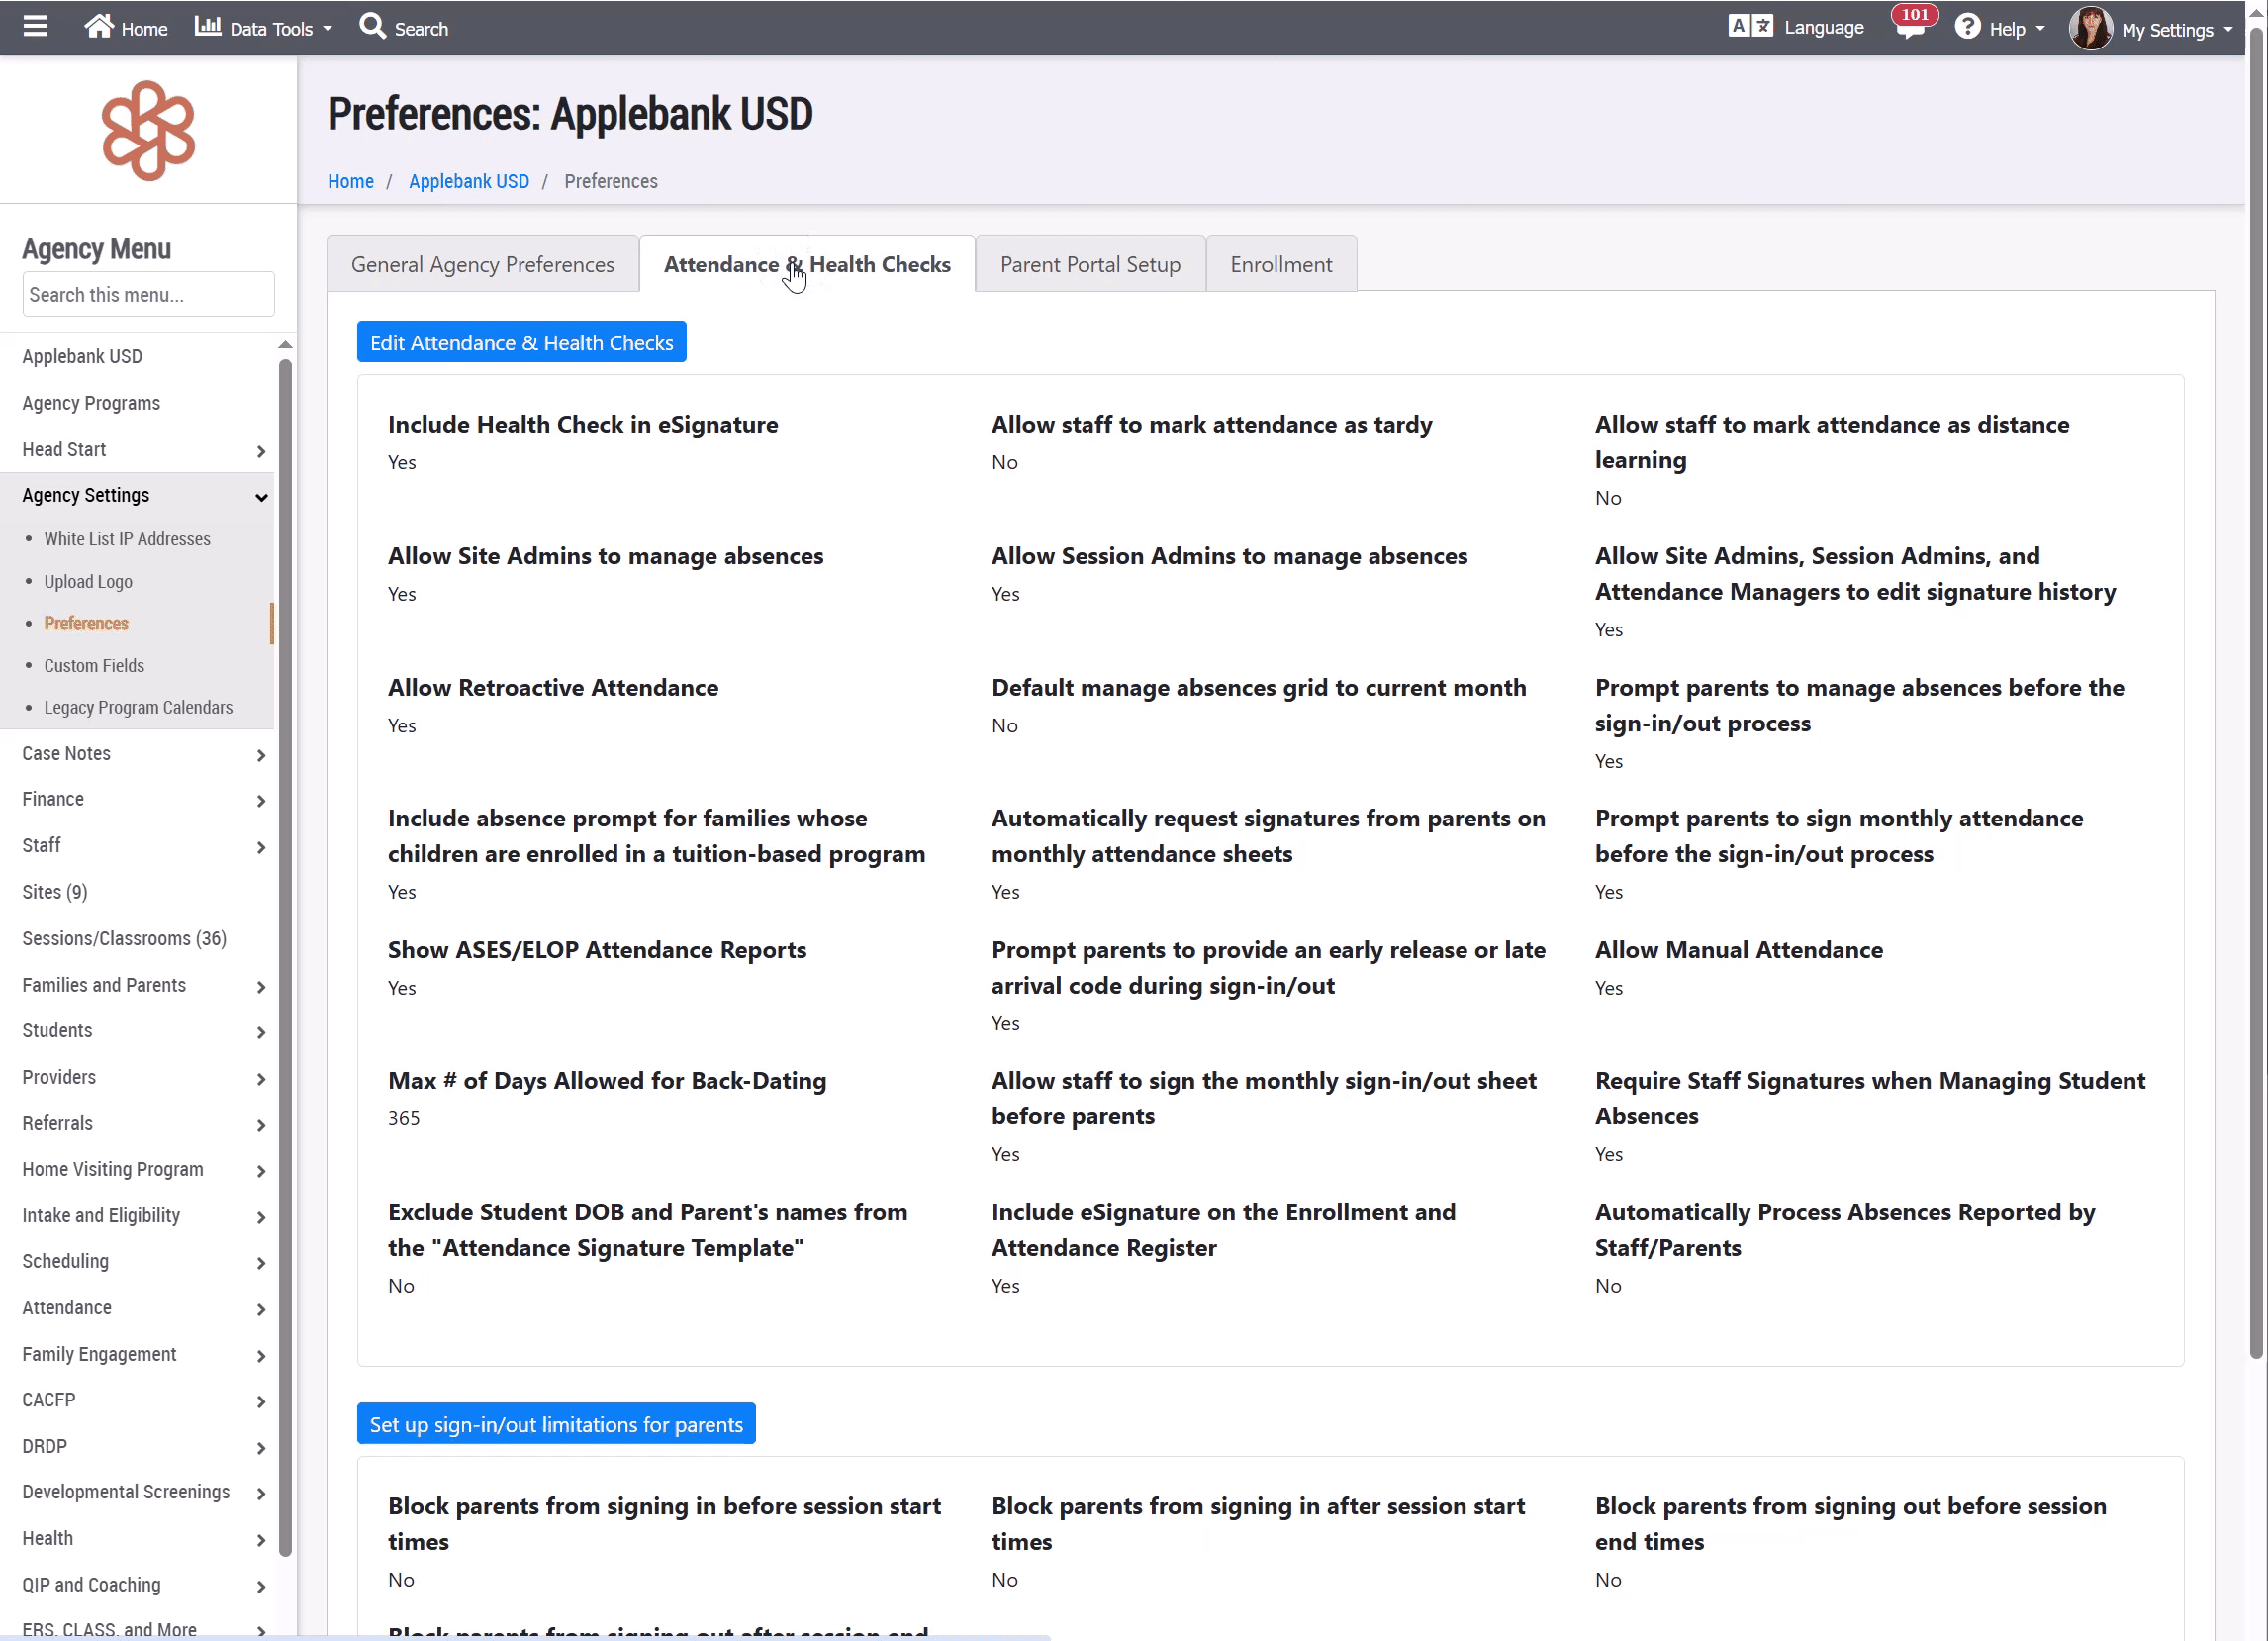Open the hamburger menu icon

click(35, 26)
